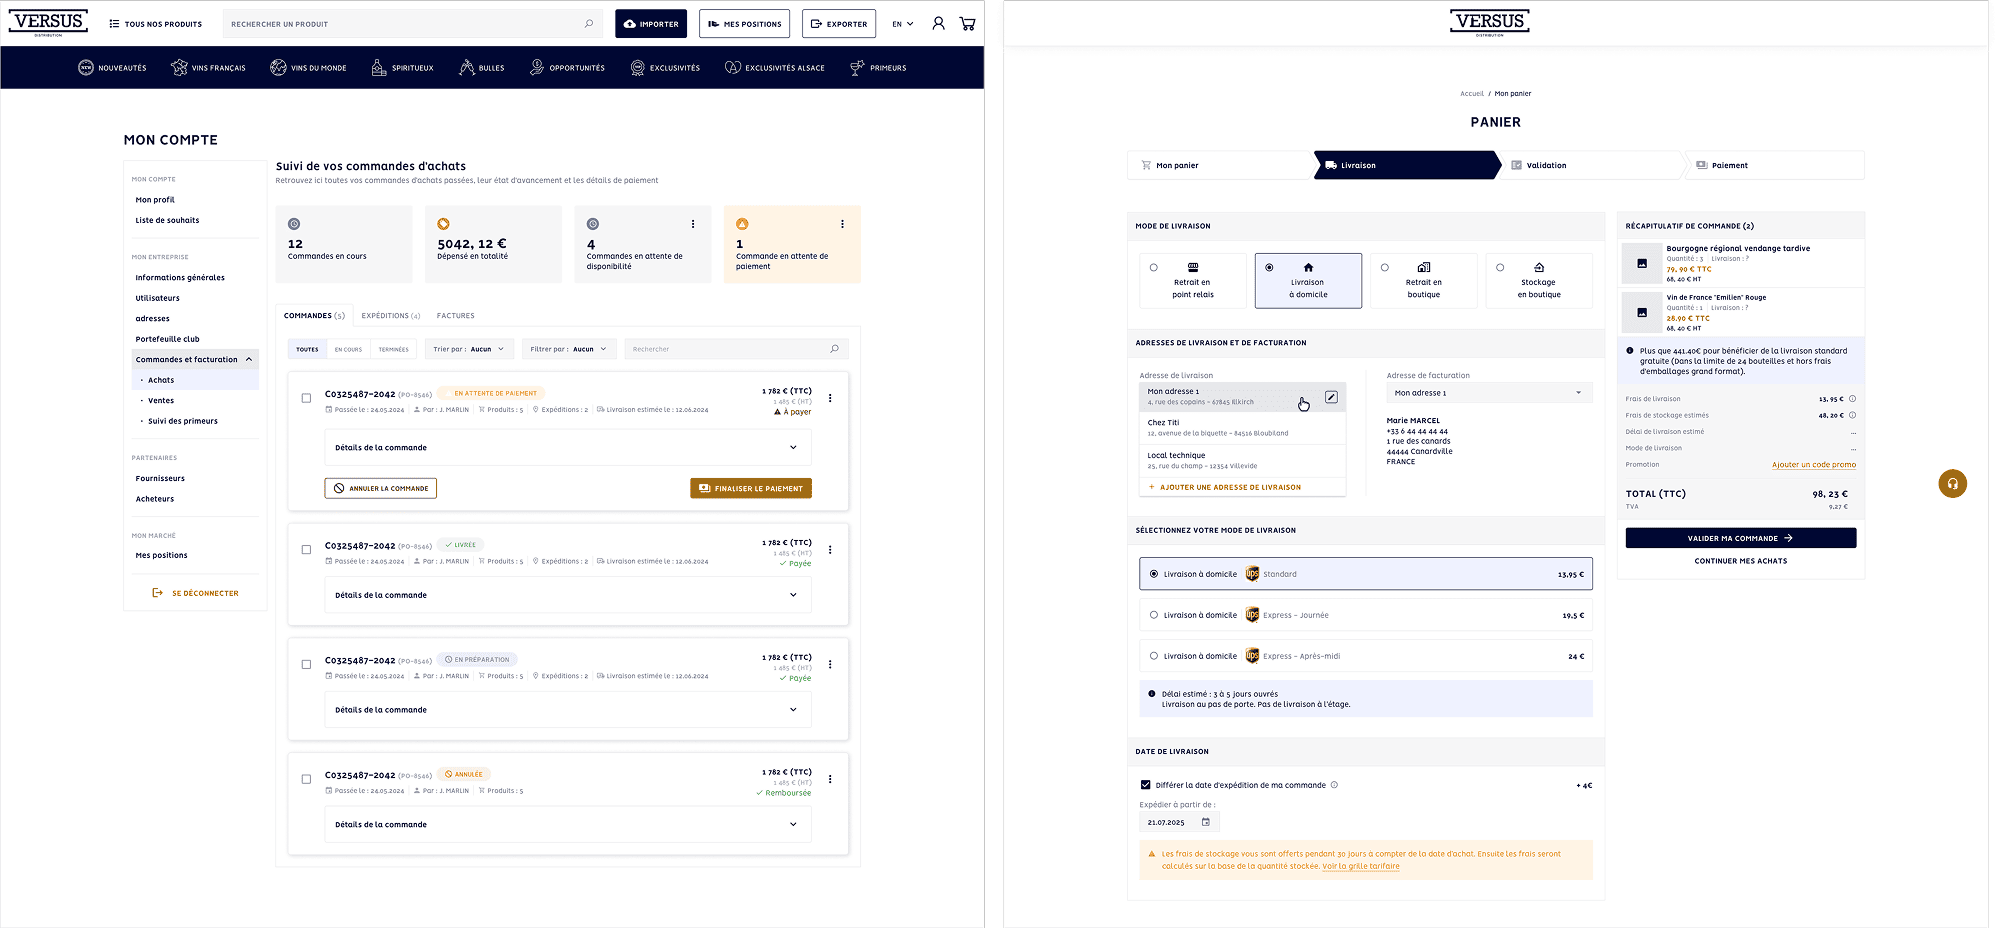Open the shopping cart icon in header

(x=967, y=24)
